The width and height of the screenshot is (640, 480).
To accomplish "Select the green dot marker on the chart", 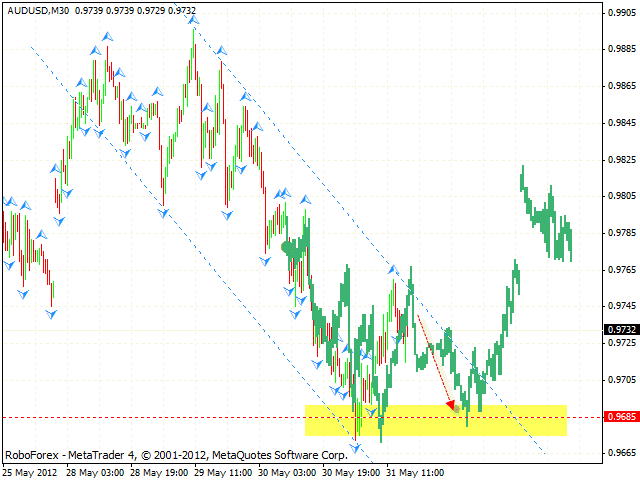I will point(287,246).
